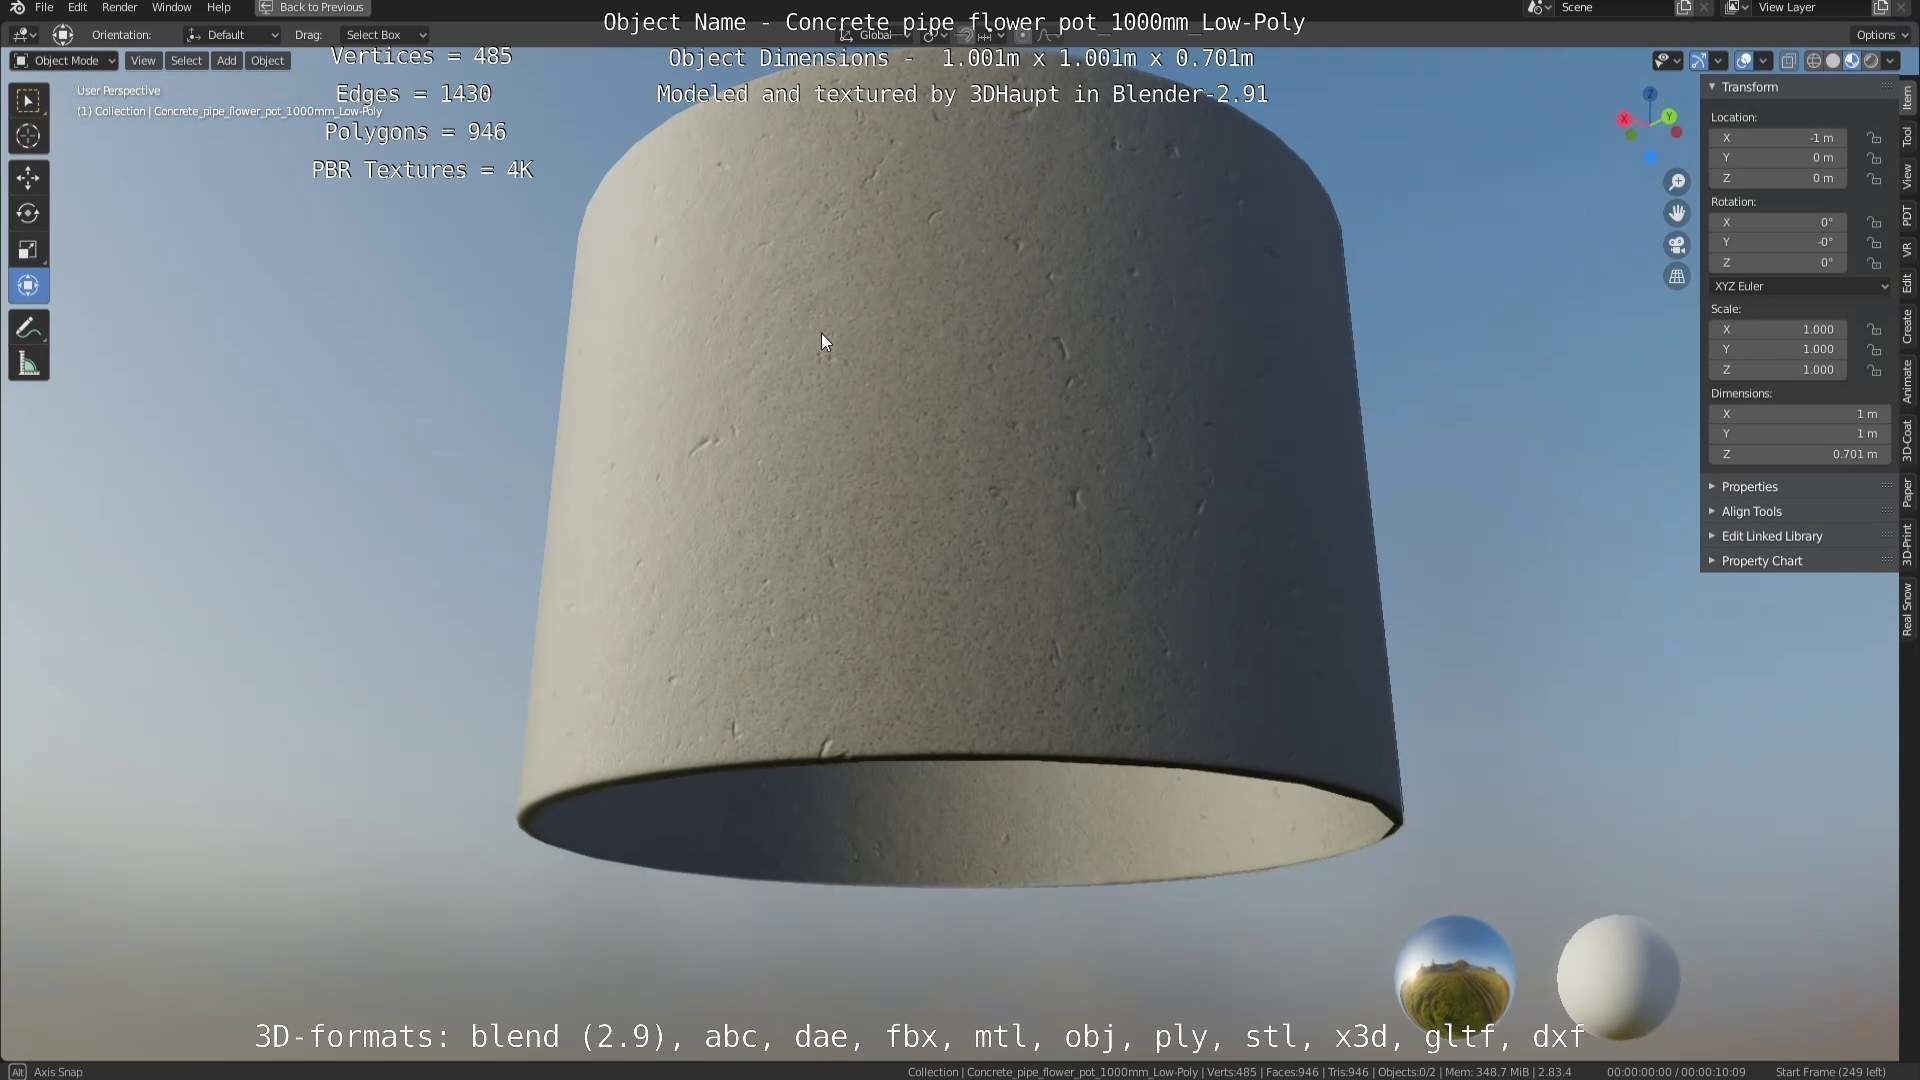The width and height of the screenshot is (1920, 1080).
Task: Toggle Show Overlays button
Action: 1744,61
